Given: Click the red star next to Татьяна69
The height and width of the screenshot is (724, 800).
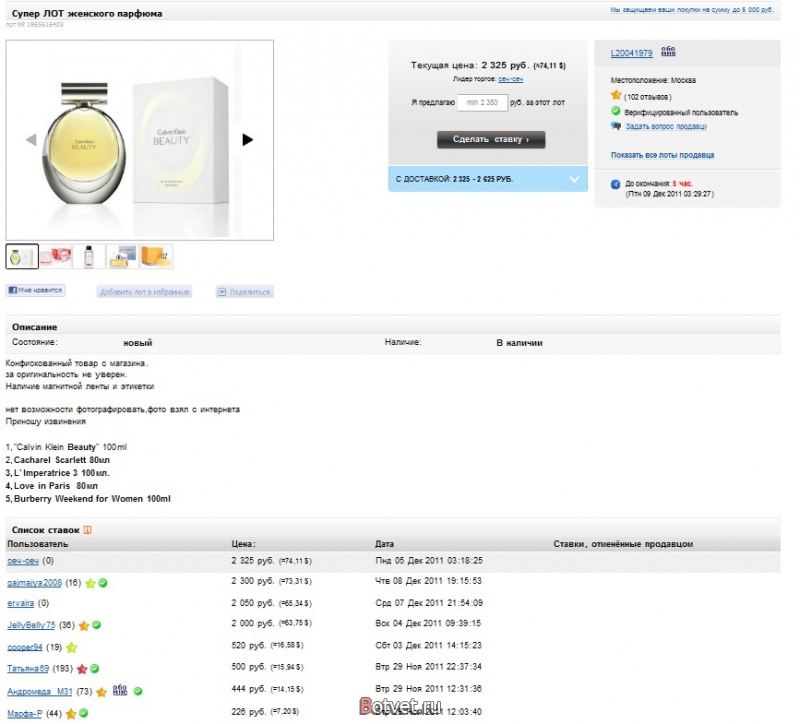Looking at the screenshot, I should pyautogui.click(x=82, y=669).
